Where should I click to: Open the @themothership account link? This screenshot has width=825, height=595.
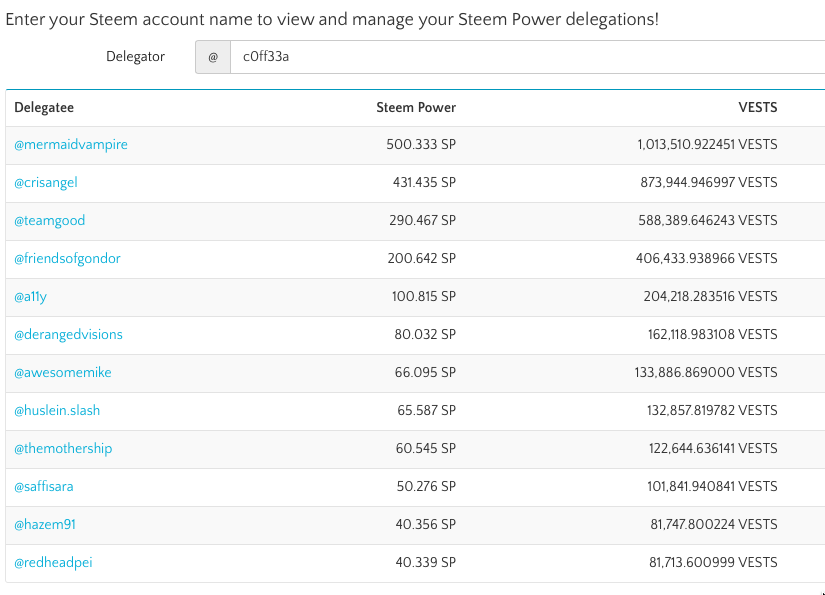coord(63,449)
